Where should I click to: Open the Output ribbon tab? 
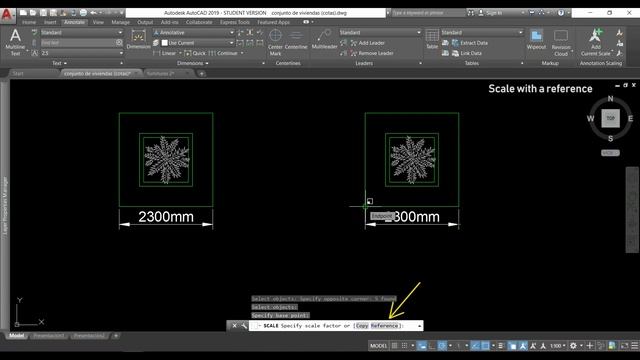[145, 22]
